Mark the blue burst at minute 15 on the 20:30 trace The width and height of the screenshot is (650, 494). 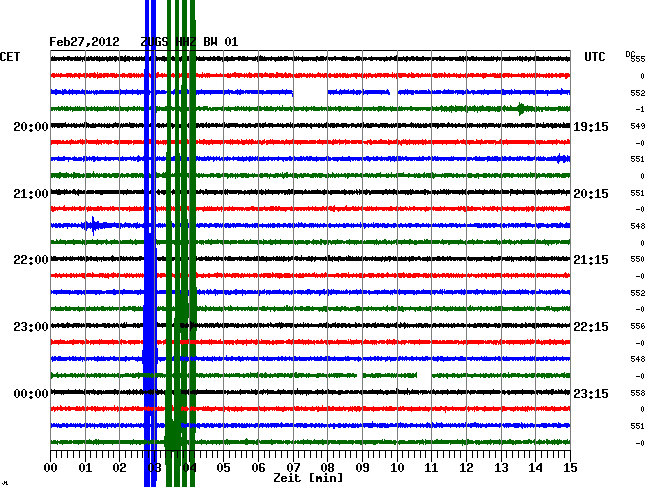(563, 159)
